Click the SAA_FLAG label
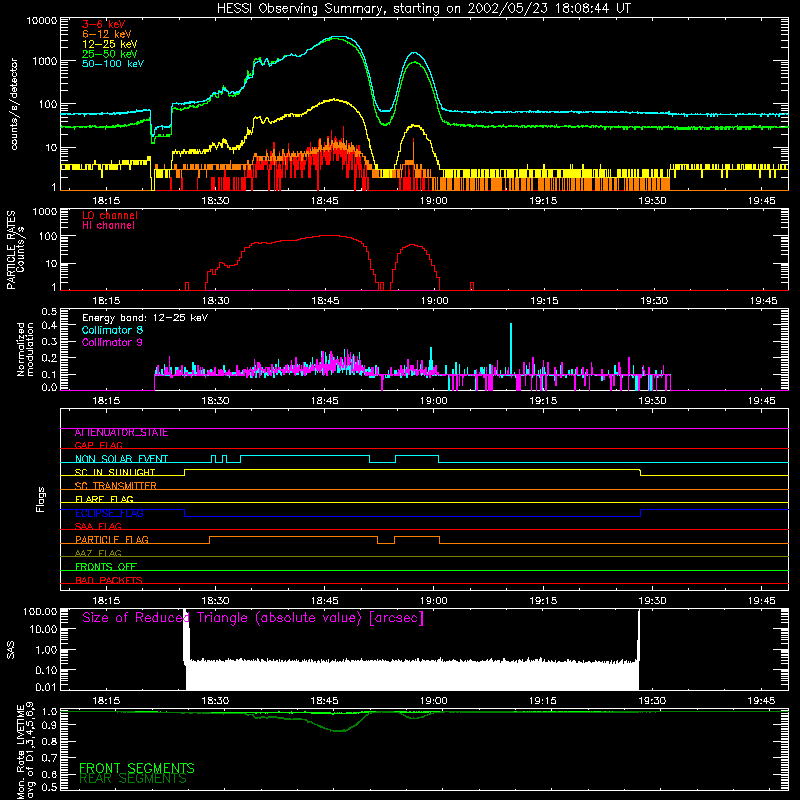Viewport: 800px width, 800px height. 98,526
